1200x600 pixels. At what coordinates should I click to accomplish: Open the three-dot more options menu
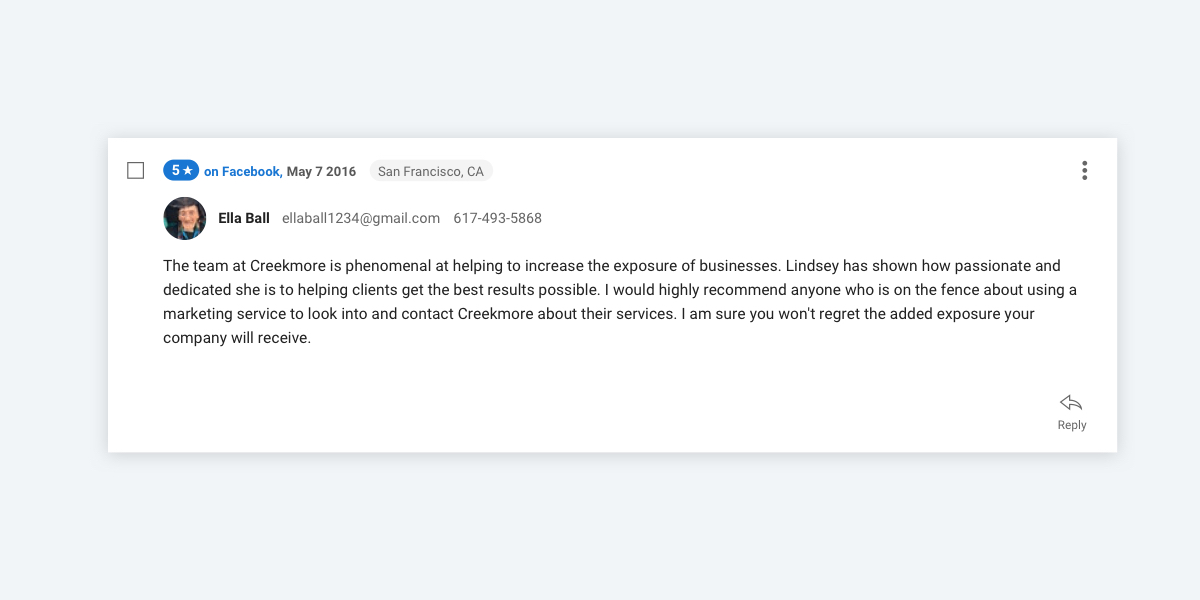(x=1084, y=171)
